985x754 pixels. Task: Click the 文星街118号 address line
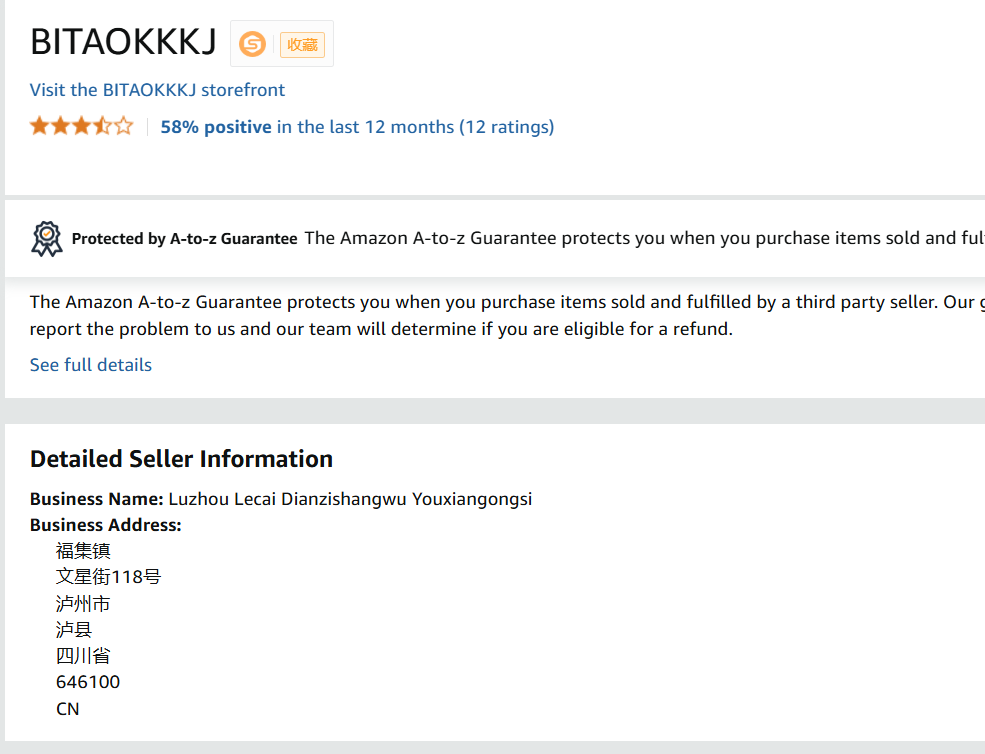(109, 577)
